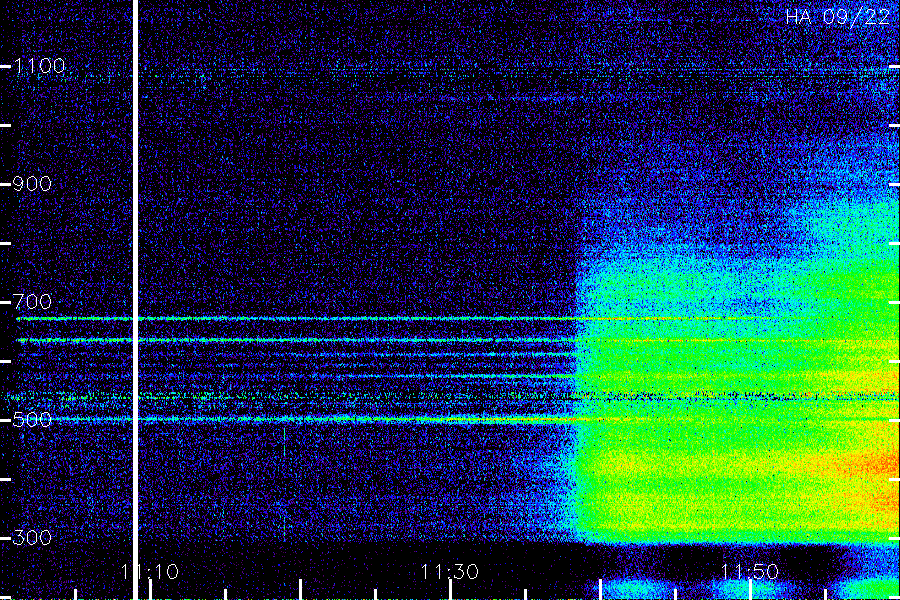Click the 700 frequency axis label
Viewport: 900px width, 600px height.
pyautogui.click(x=33, y=301)
